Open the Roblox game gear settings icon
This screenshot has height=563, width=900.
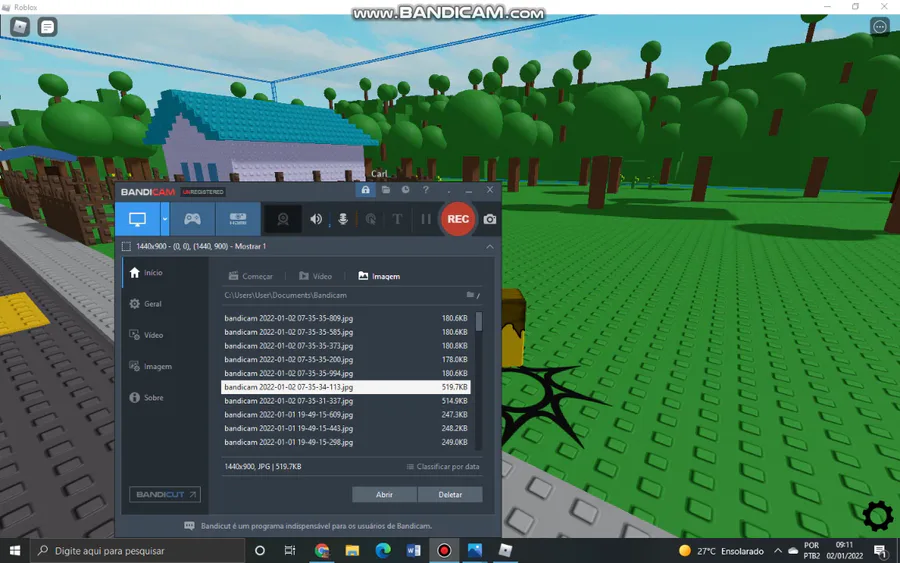(878, 516)
